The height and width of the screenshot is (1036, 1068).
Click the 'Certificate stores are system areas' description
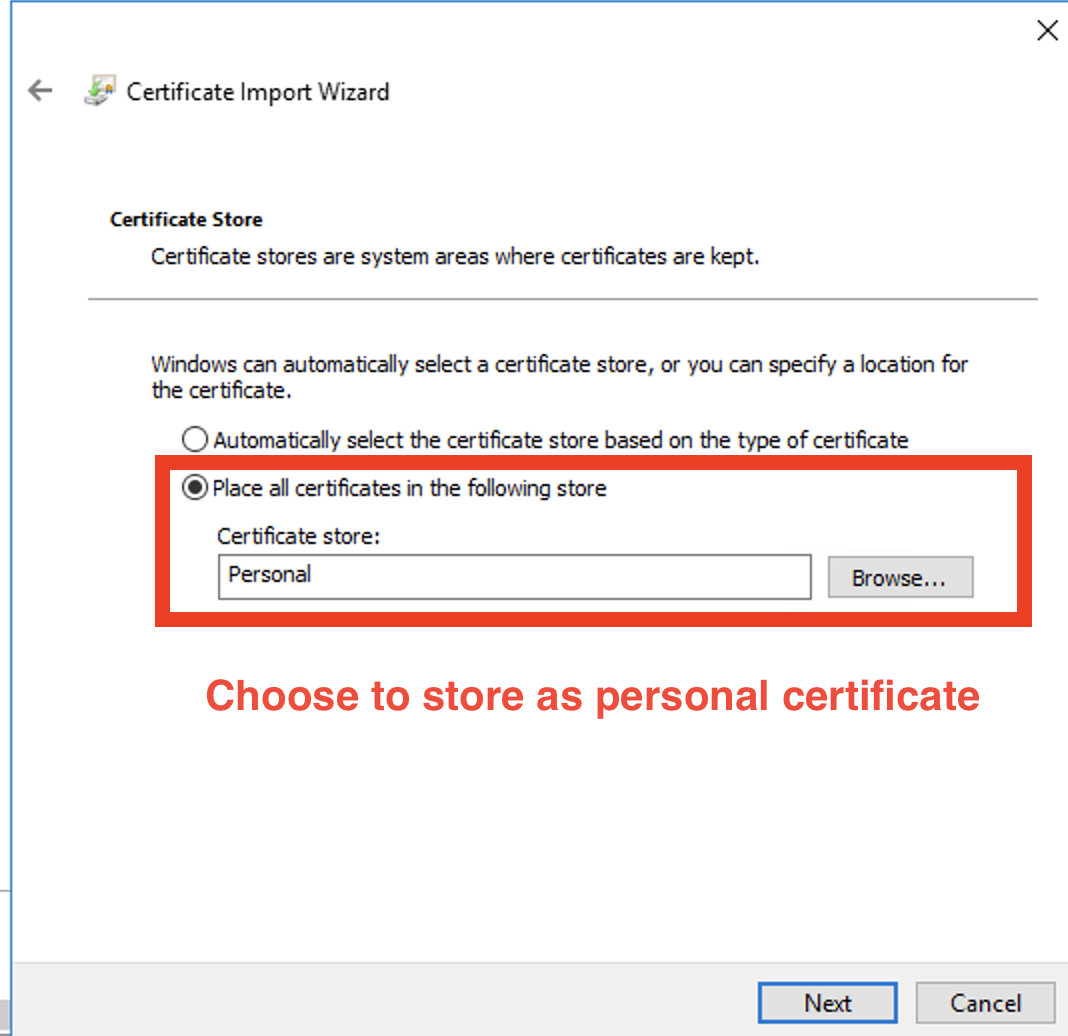point(455,257)
